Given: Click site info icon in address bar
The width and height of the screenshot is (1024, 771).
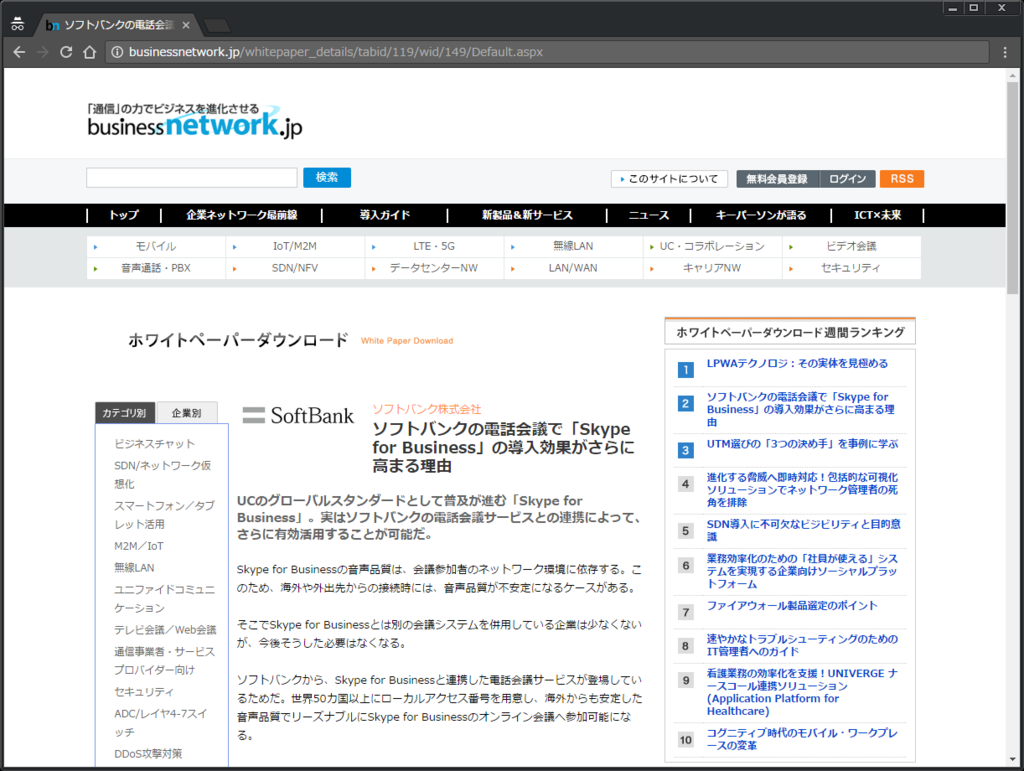Looking at the screenshot, I should pos(117,52).
